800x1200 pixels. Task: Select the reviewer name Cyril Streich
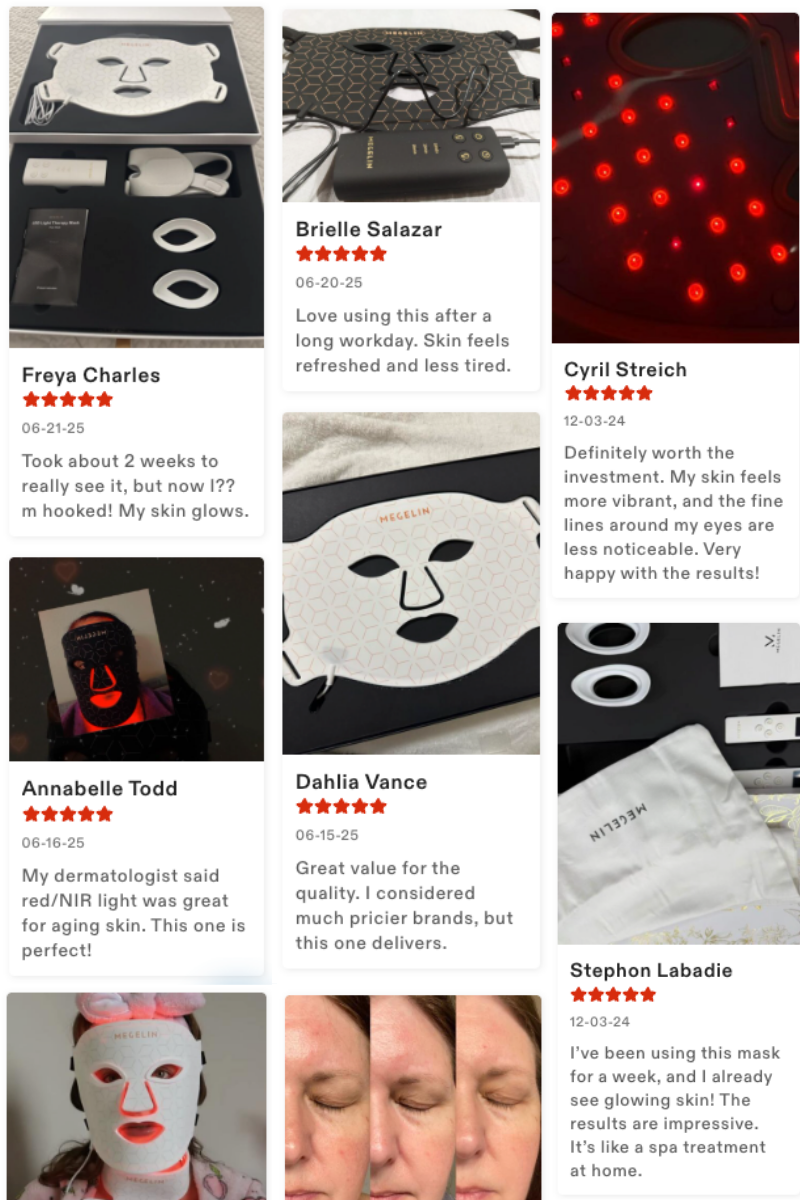(625, 370)
